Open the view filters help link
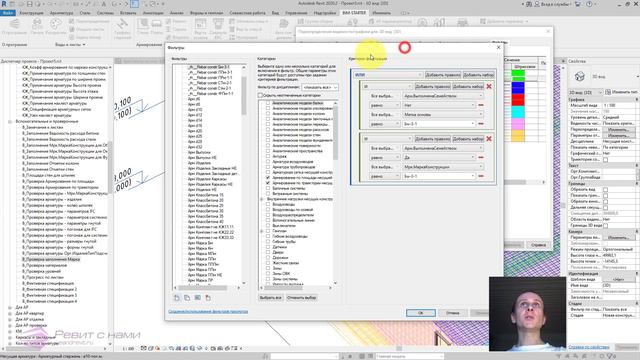Viewport: 640px width, 360px height. pyautogui.click(x=208, y=311)
